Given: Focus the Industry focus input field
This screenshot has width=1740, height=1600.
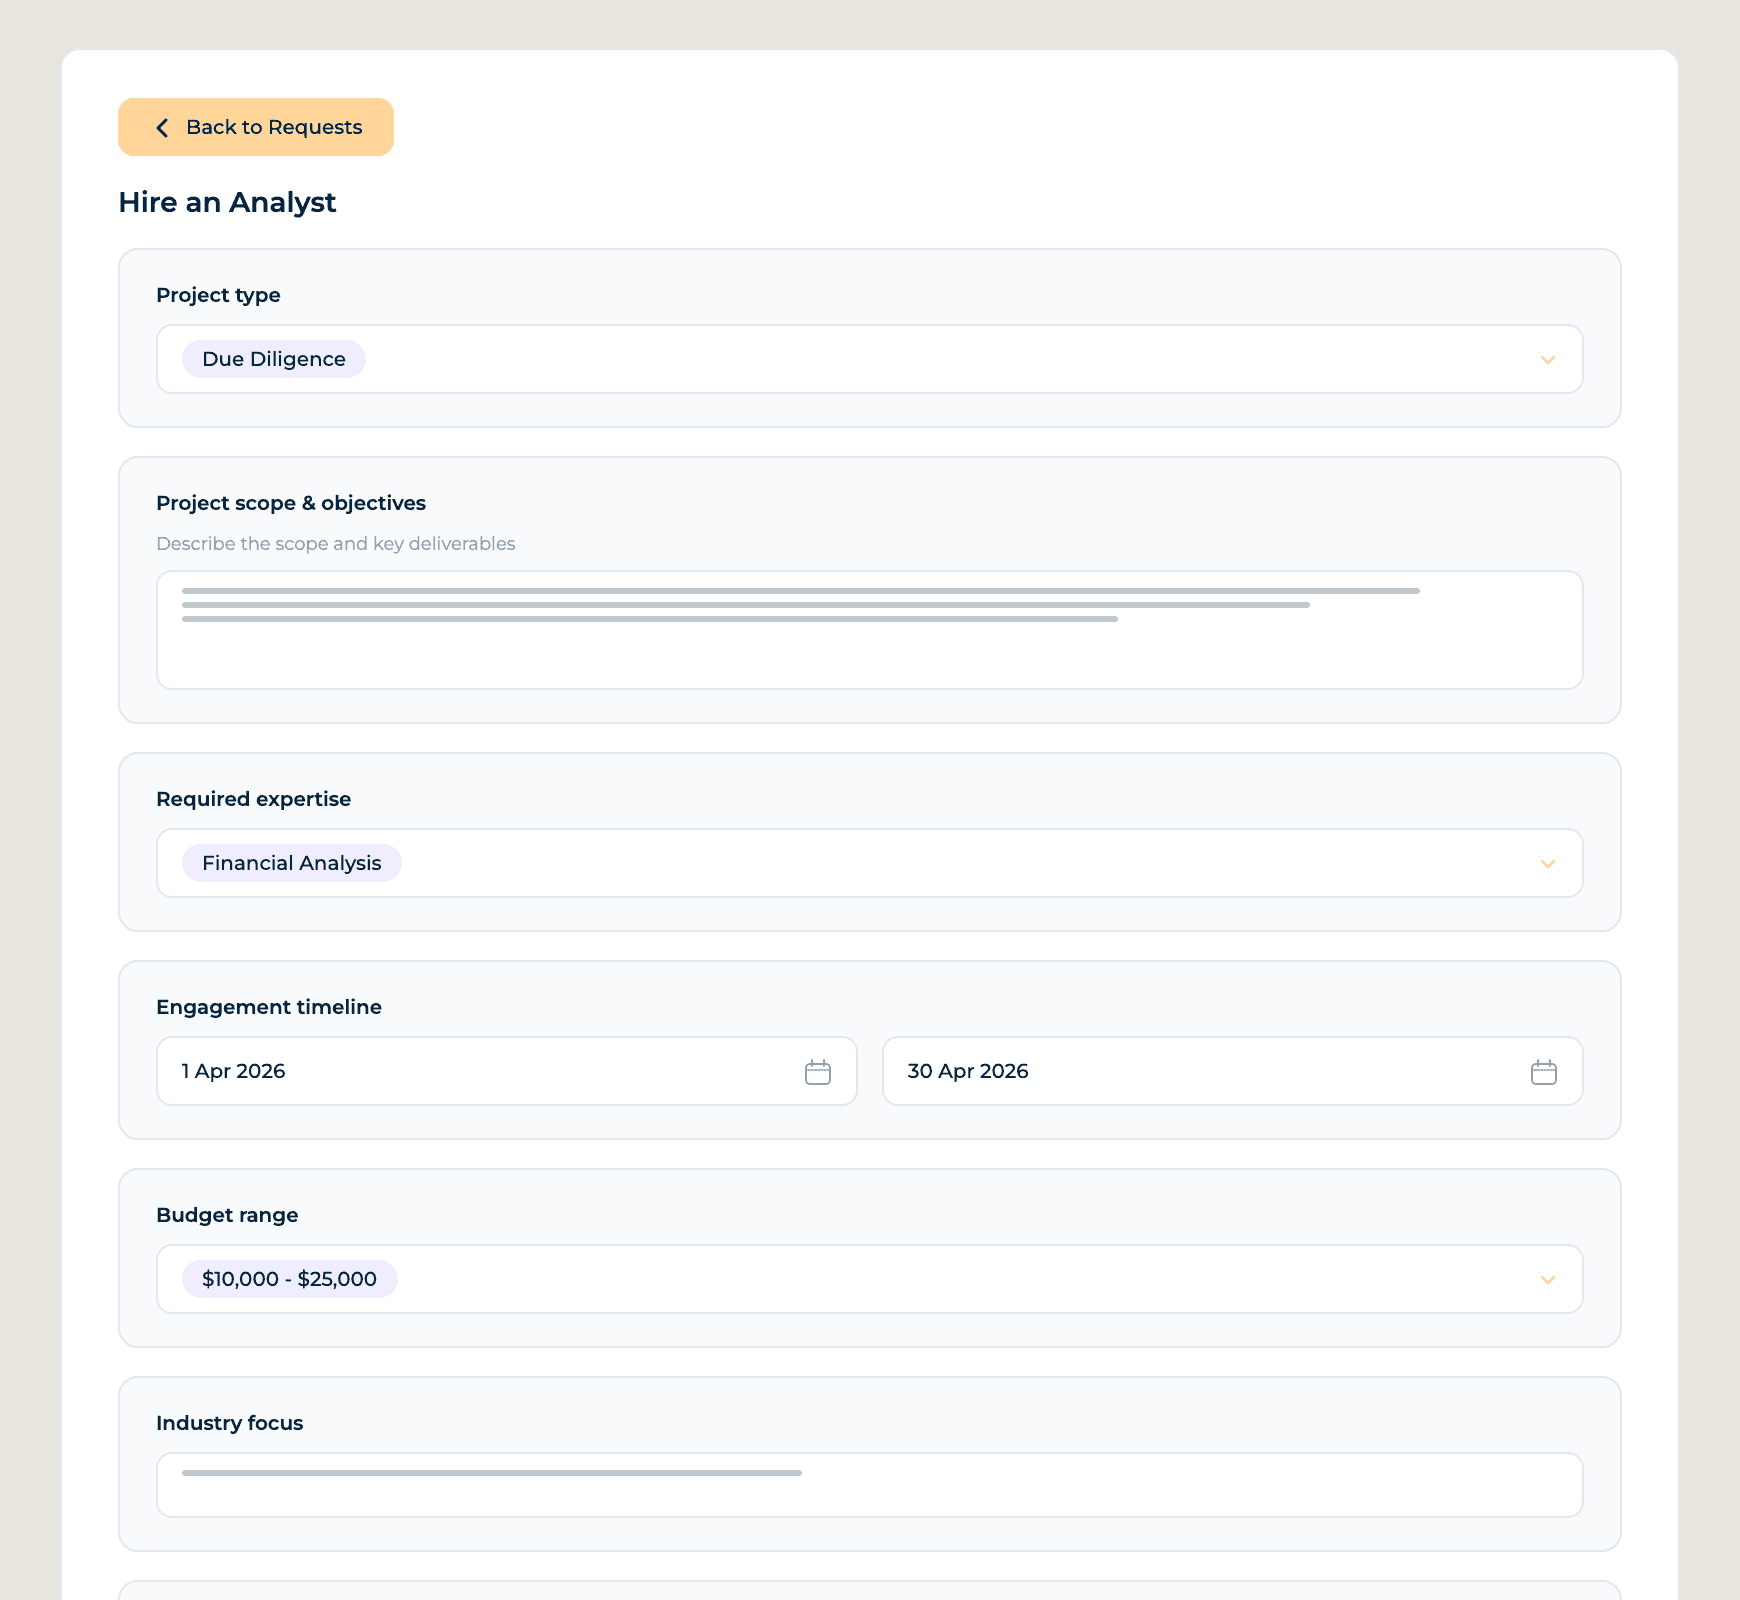Looking at the screenshot, I should coord(868,1492).
